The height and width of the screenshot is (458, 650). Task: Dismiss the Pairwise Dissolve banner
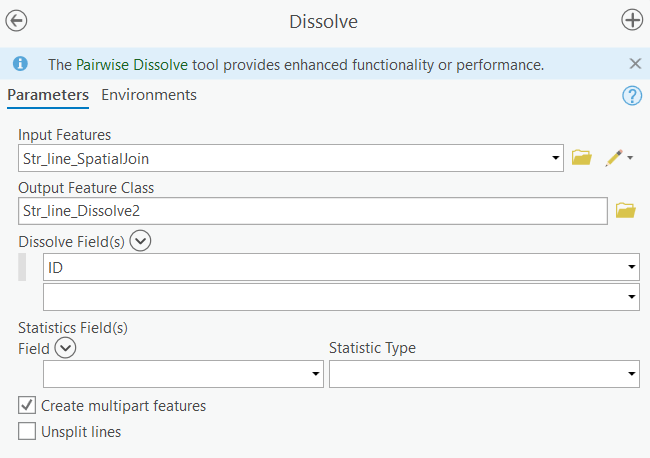(x=635, y=64)
